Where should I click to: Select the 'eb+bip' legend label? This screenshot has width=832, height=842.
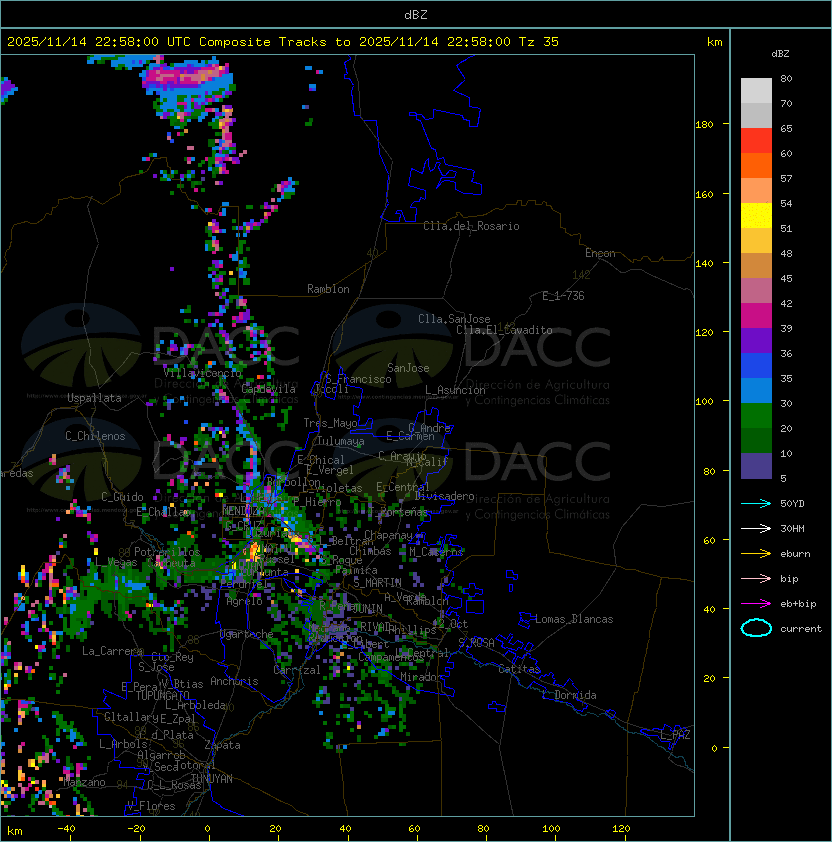coord(798,604)
